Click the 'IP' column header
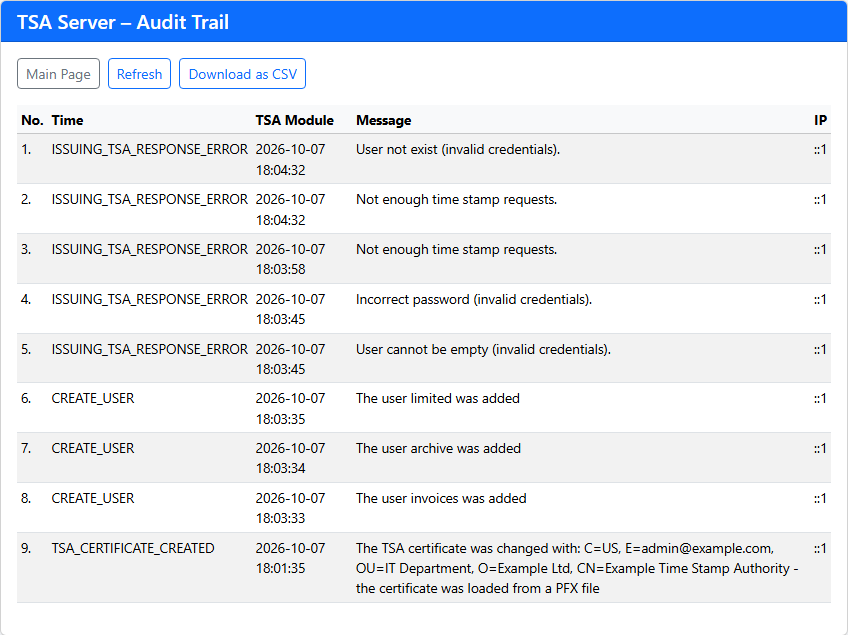The height and width of the screenshot is (635, 848). [x=820, y=120]
